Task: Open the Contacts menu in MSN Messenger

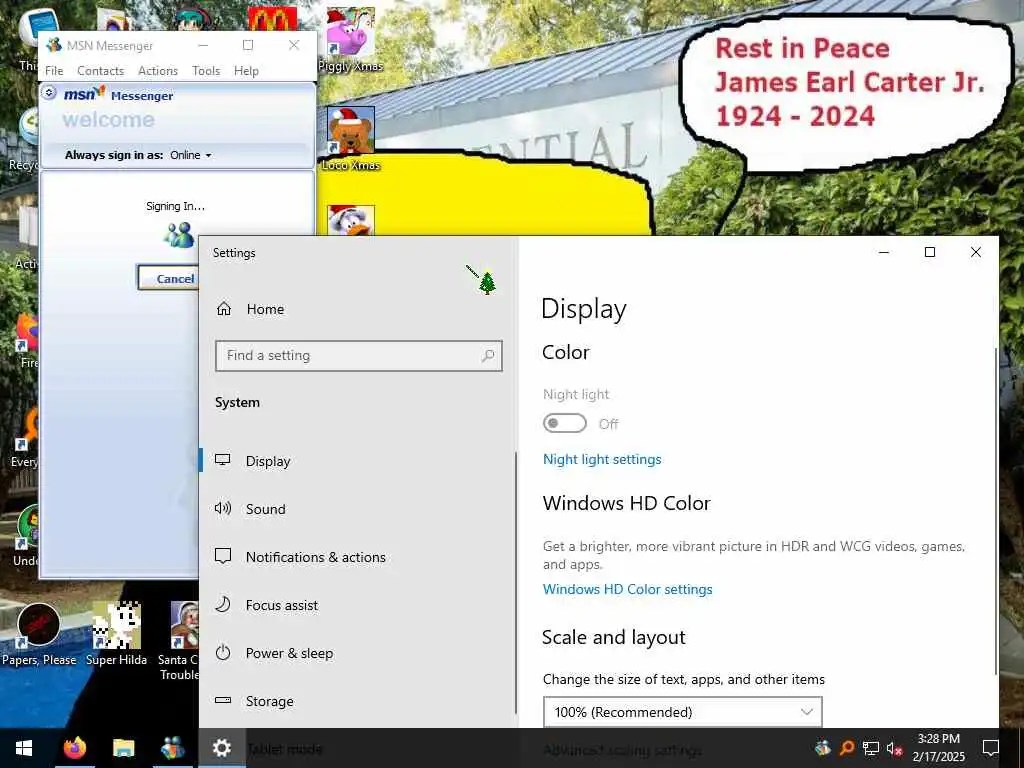Action: click(x=101, y=71)
